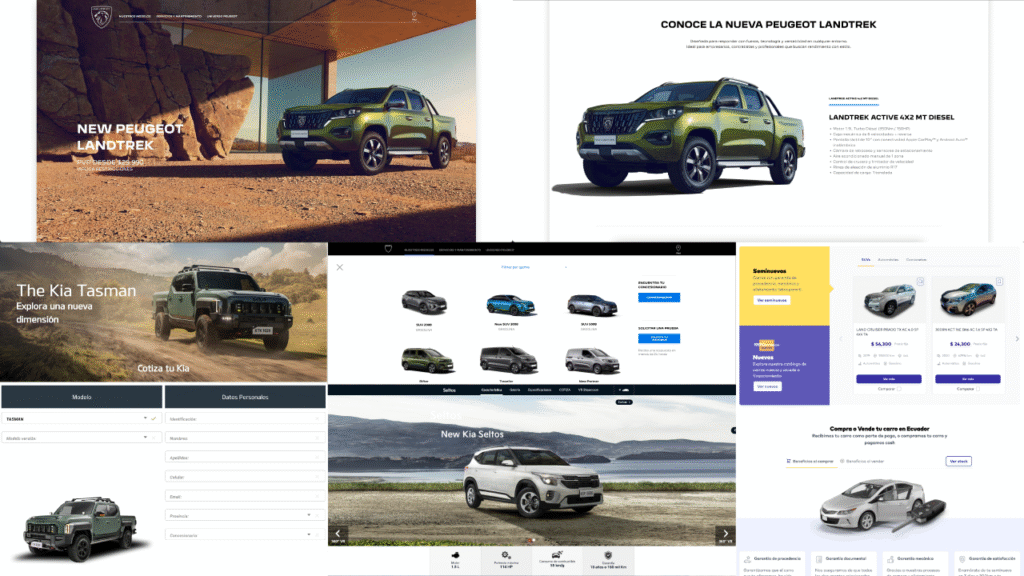The image size is (1024, 576).
Task: Select Camionetas tab in used car listing
Action: pos(916,260)
